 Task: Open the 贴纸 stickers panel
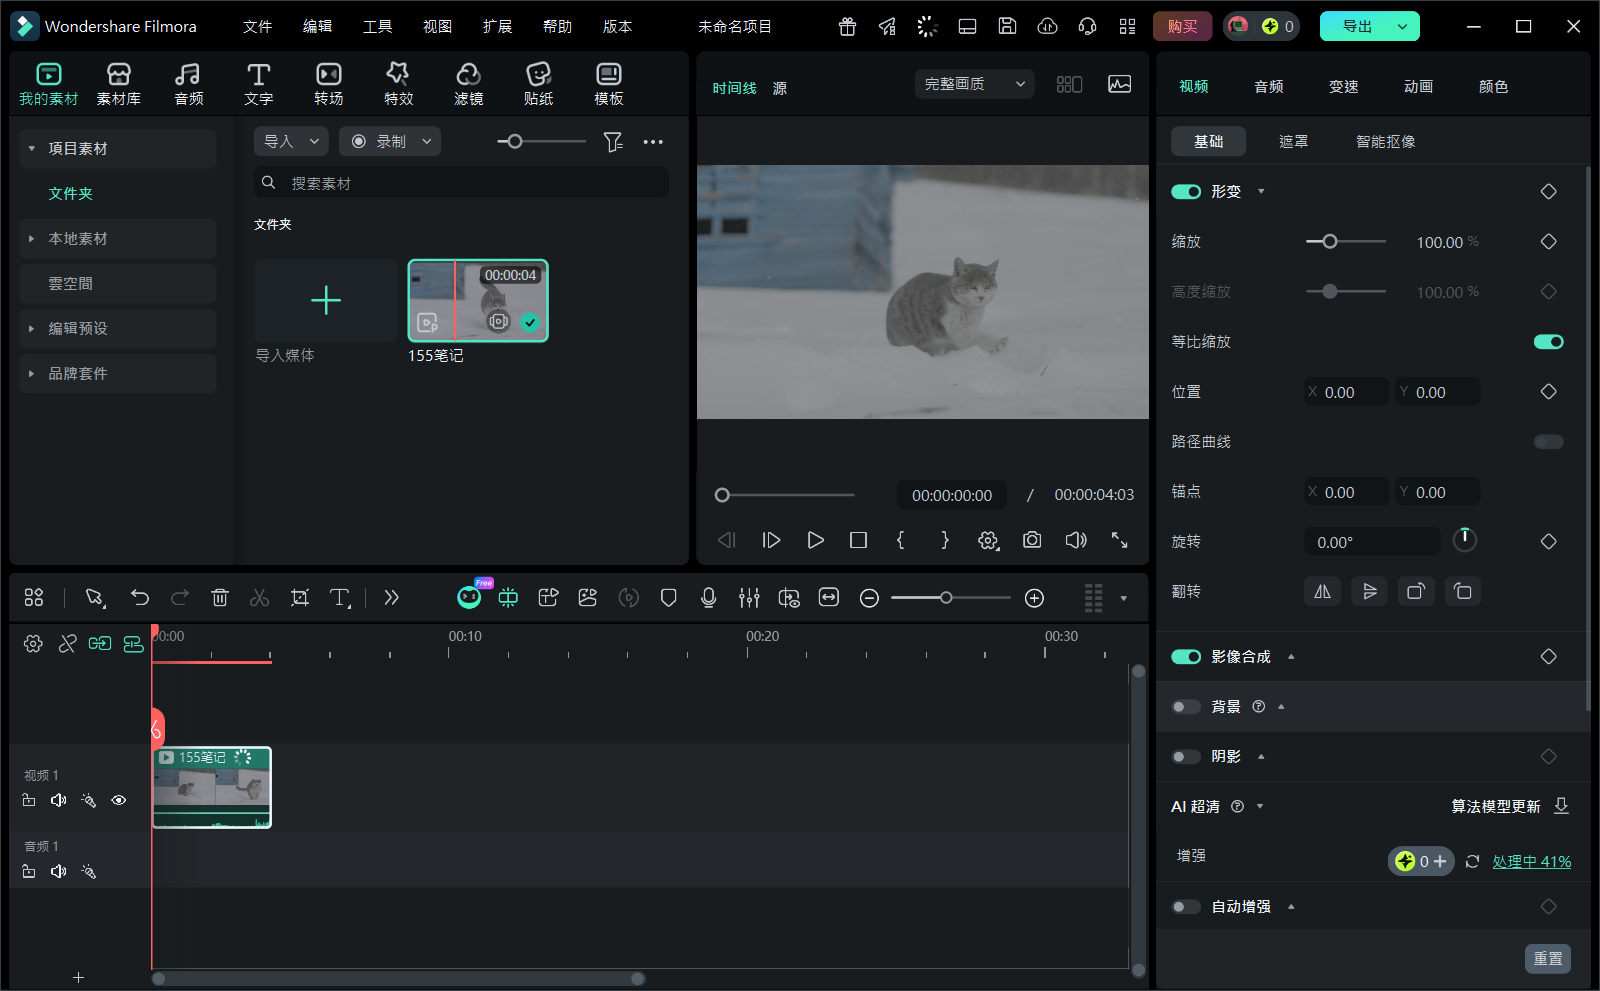coord(538,84)
